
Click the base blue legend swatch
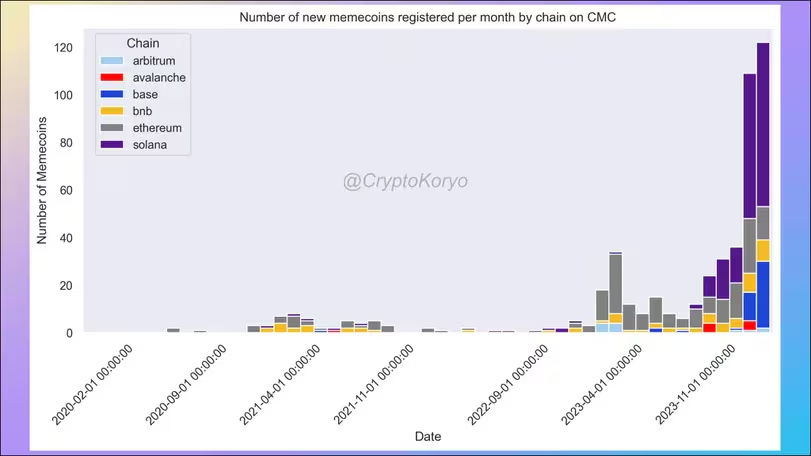point(112,94)
